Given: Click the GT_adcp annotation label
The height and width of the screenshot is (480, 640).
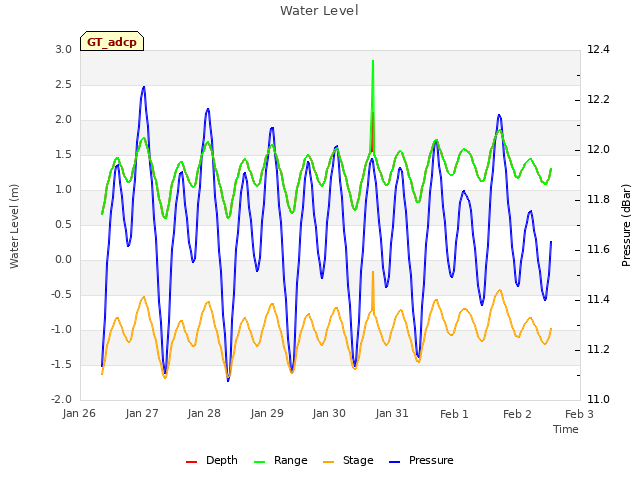Looking at the screenshot, I should (x=112, y=41).
